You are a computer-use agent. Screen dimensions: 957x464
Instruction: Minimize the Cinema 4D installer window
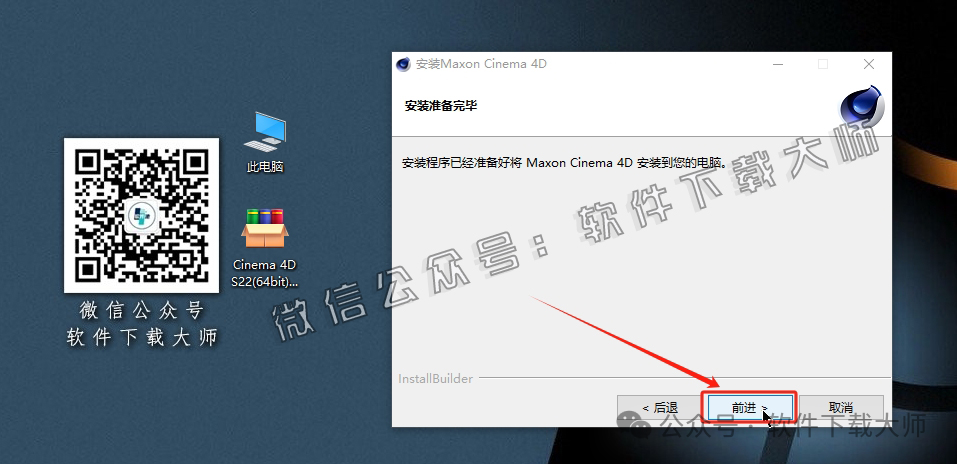(x=777, y=64)
